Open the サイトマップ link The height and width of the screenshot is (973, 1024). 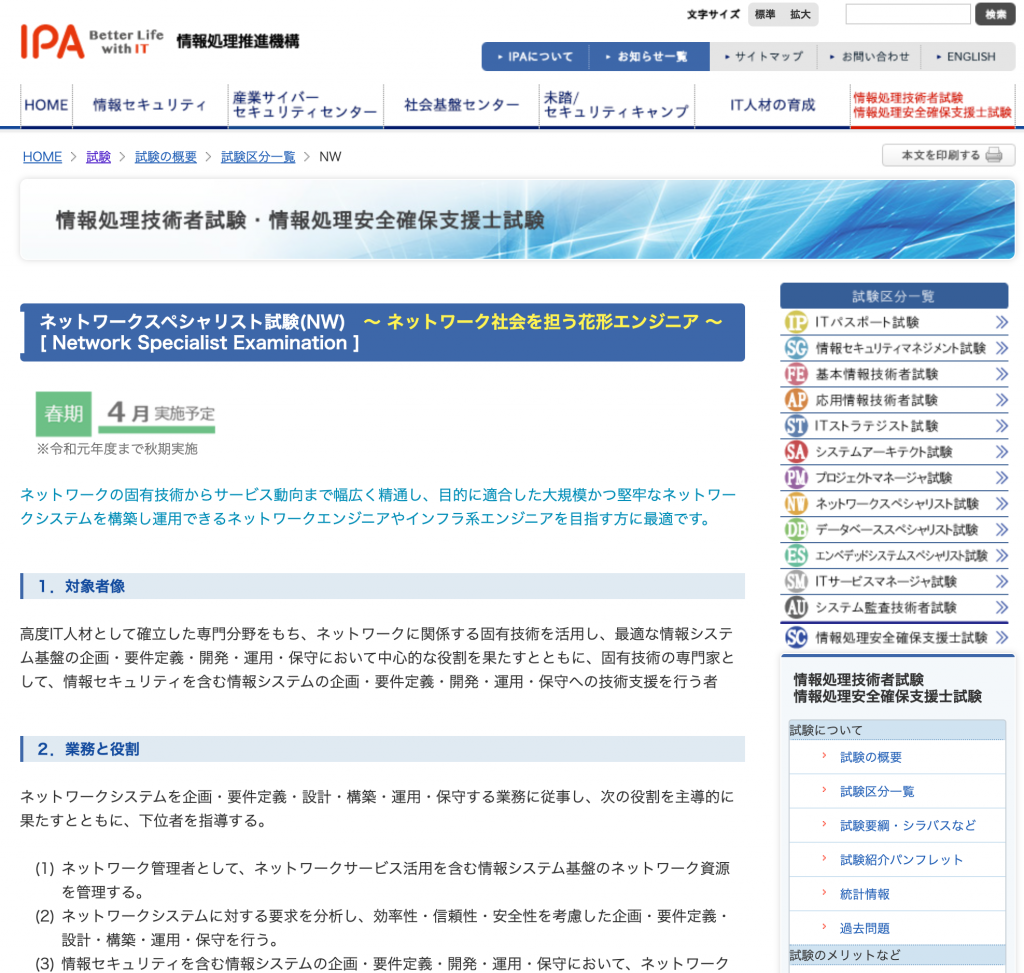coord(763,57)
